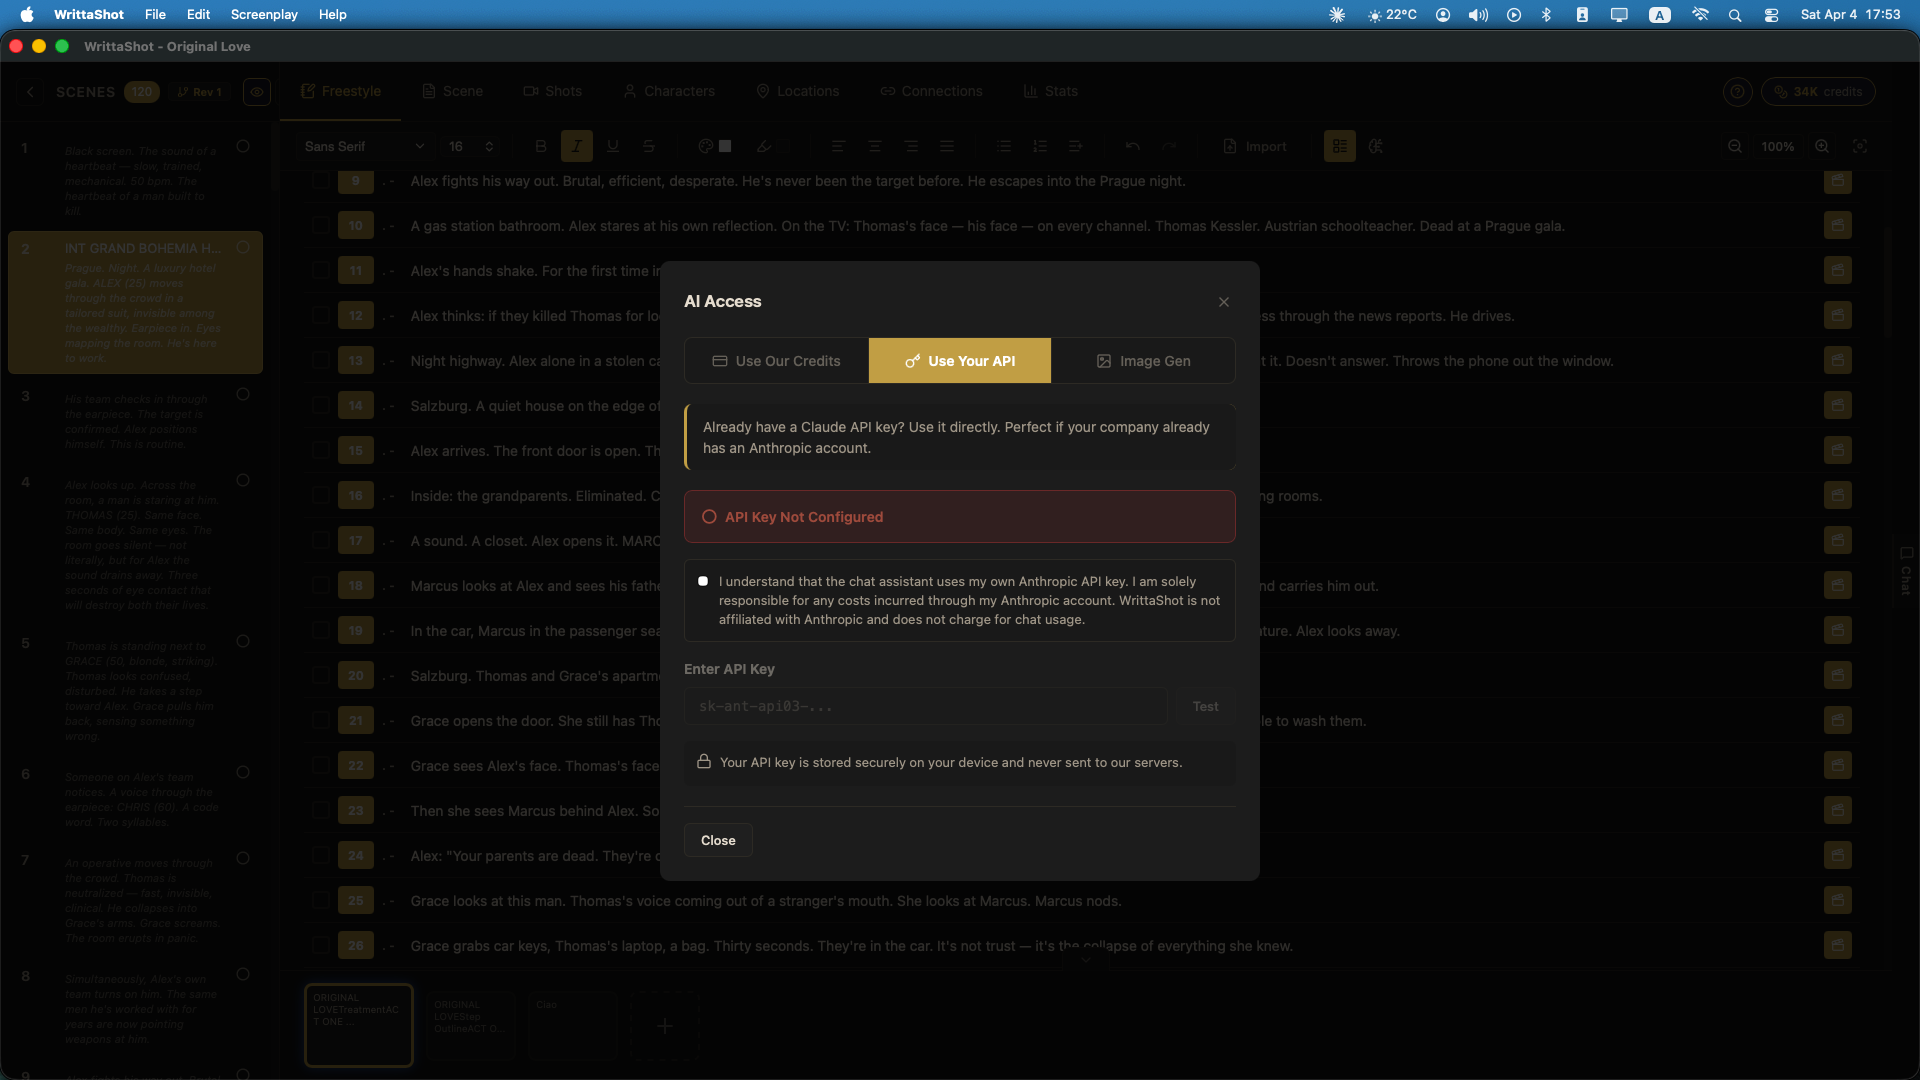The height and width of the screenshot is (1080, 1920).
Task: Open the Sans Serif font dropdown
Action: [x=363, y=146]
